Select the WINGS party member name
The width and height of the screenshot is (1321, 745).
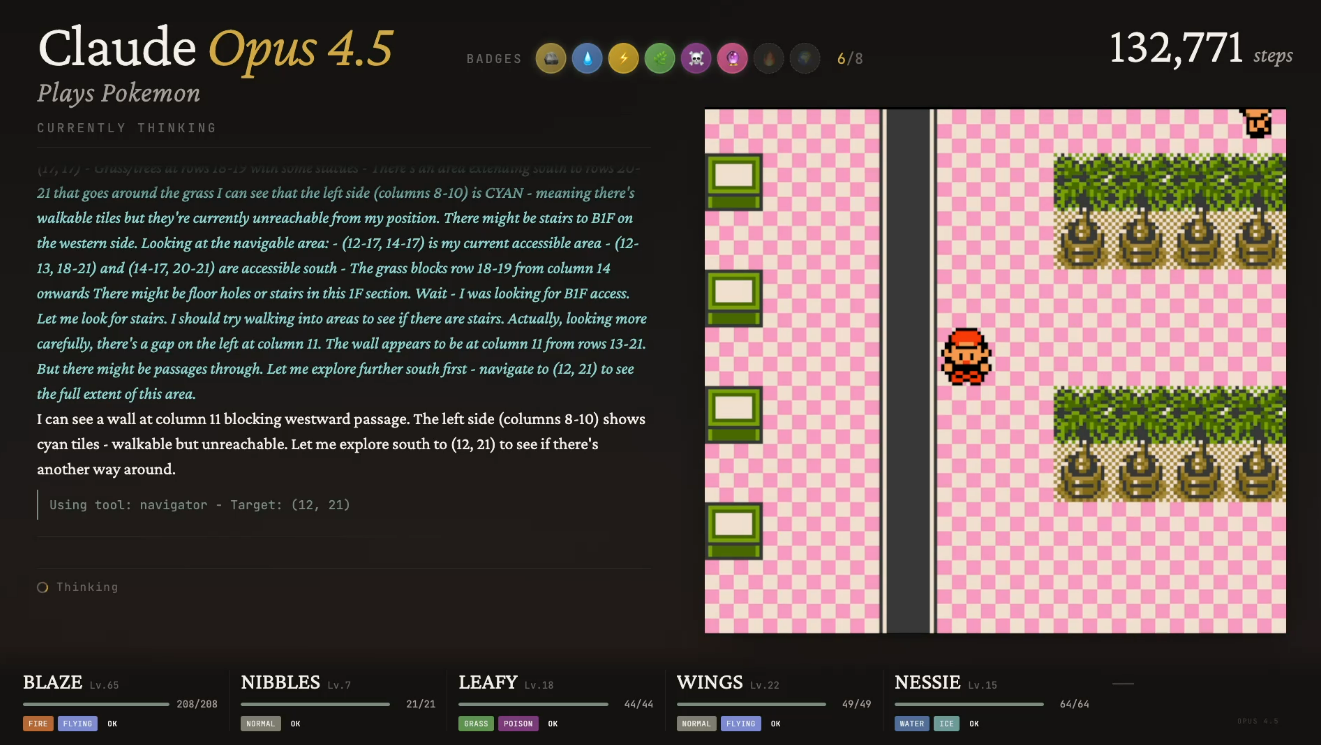coord(710,683)
